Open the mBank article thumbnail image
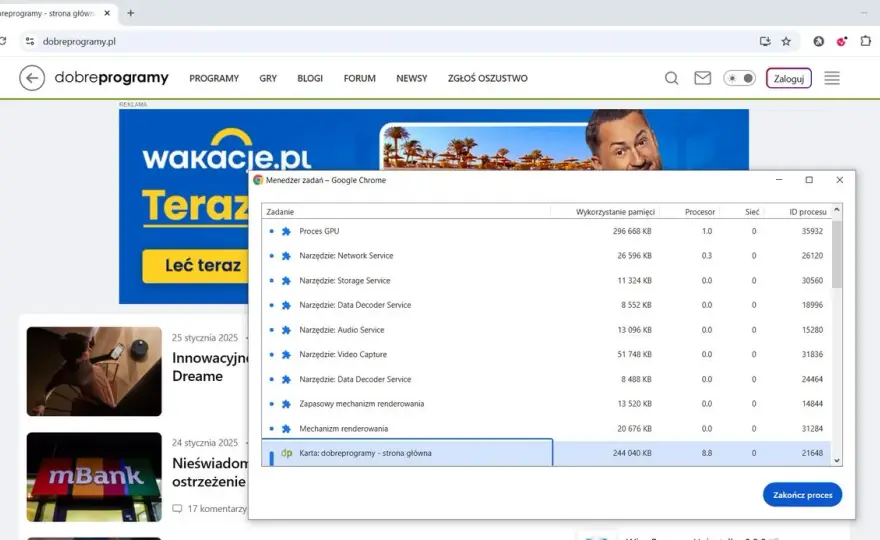 click(94, 477)
